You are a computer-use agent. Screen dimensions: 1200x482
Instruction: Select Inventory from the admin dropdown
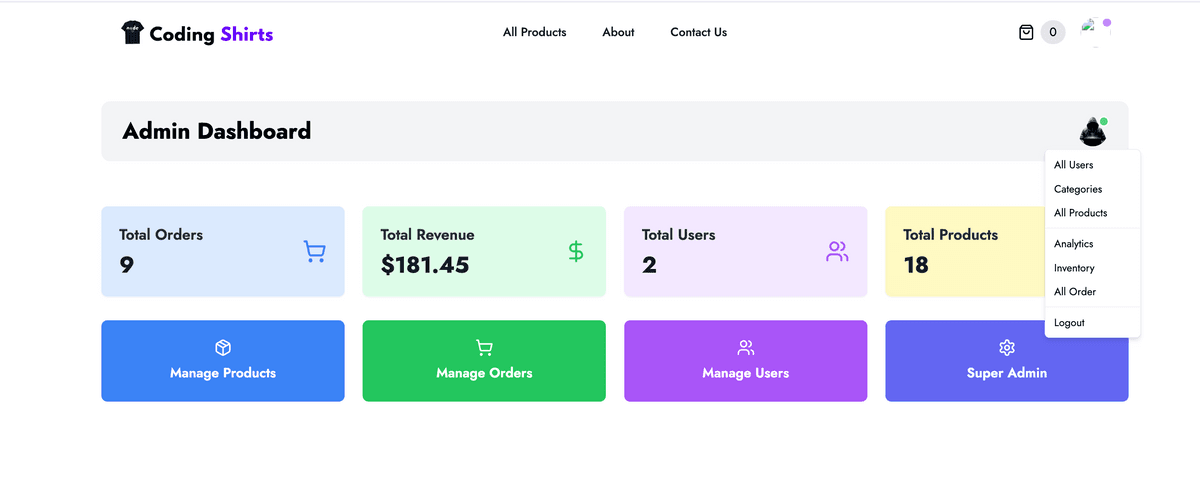pos(1074,268)
